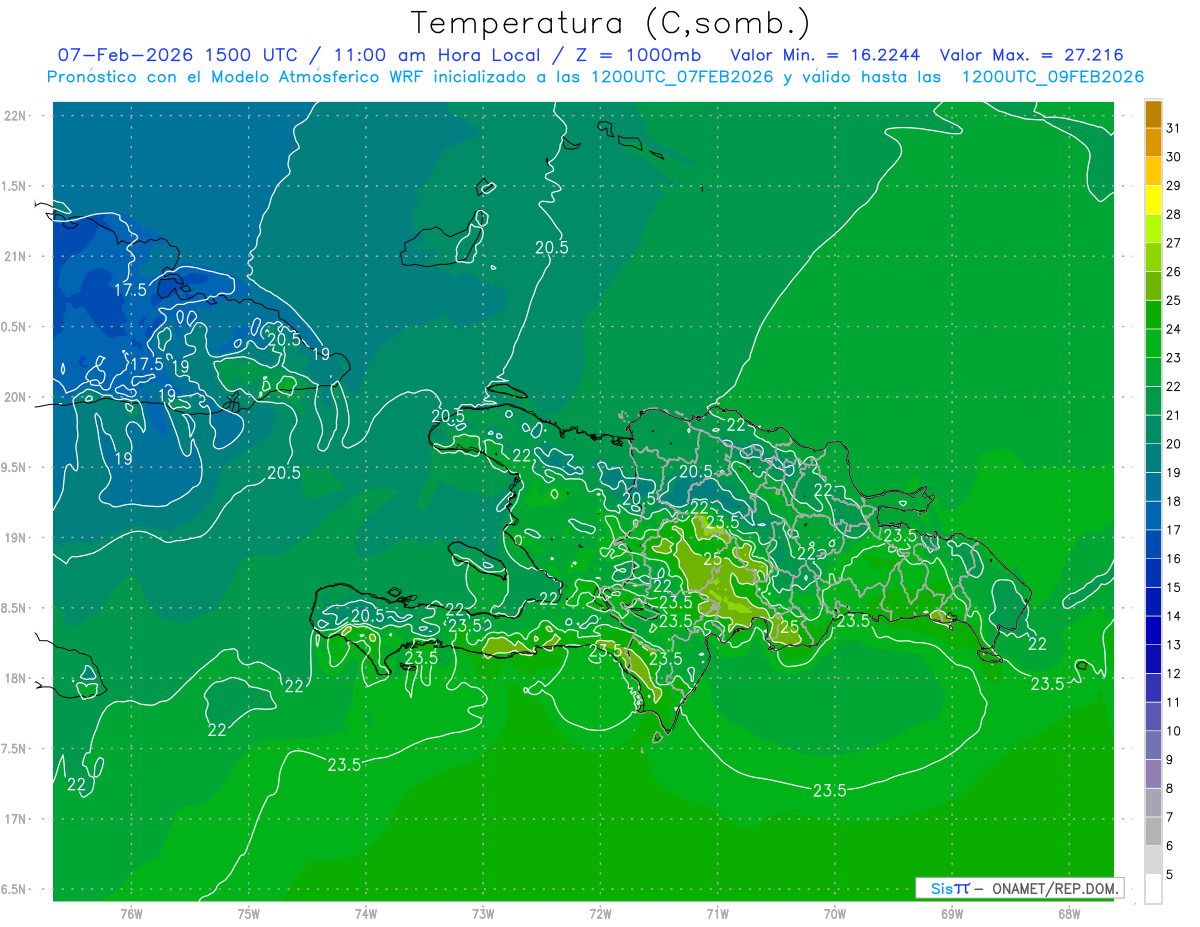Pick the purple colorbar segment between 8 and 9
The image size is (1200, 927).
coord(1153,774)
